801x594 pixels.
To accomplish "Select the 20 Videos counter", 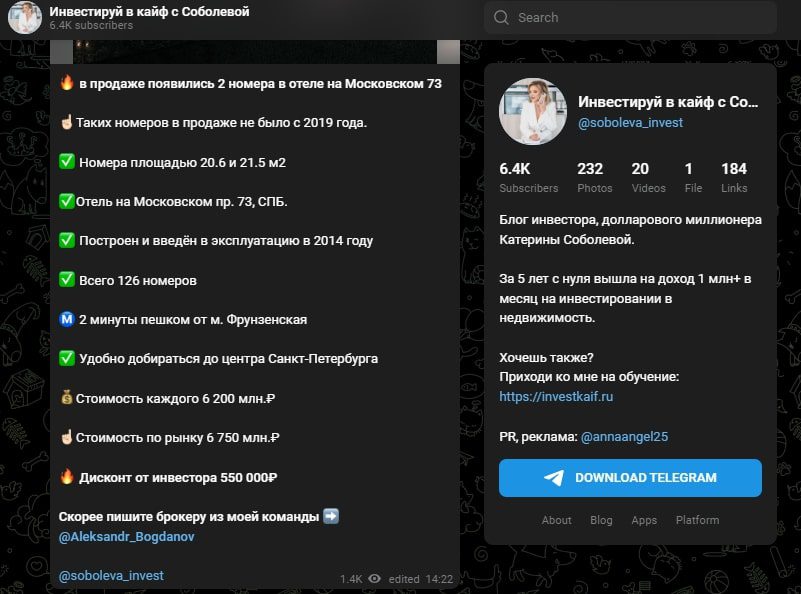I will pos(640,177).
